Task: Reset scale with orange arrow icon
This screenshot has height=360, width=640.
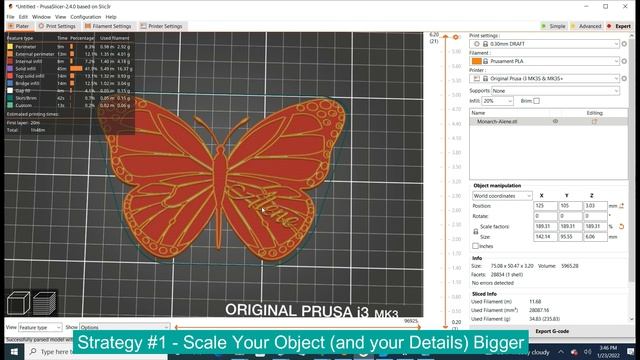Action: 621,227
